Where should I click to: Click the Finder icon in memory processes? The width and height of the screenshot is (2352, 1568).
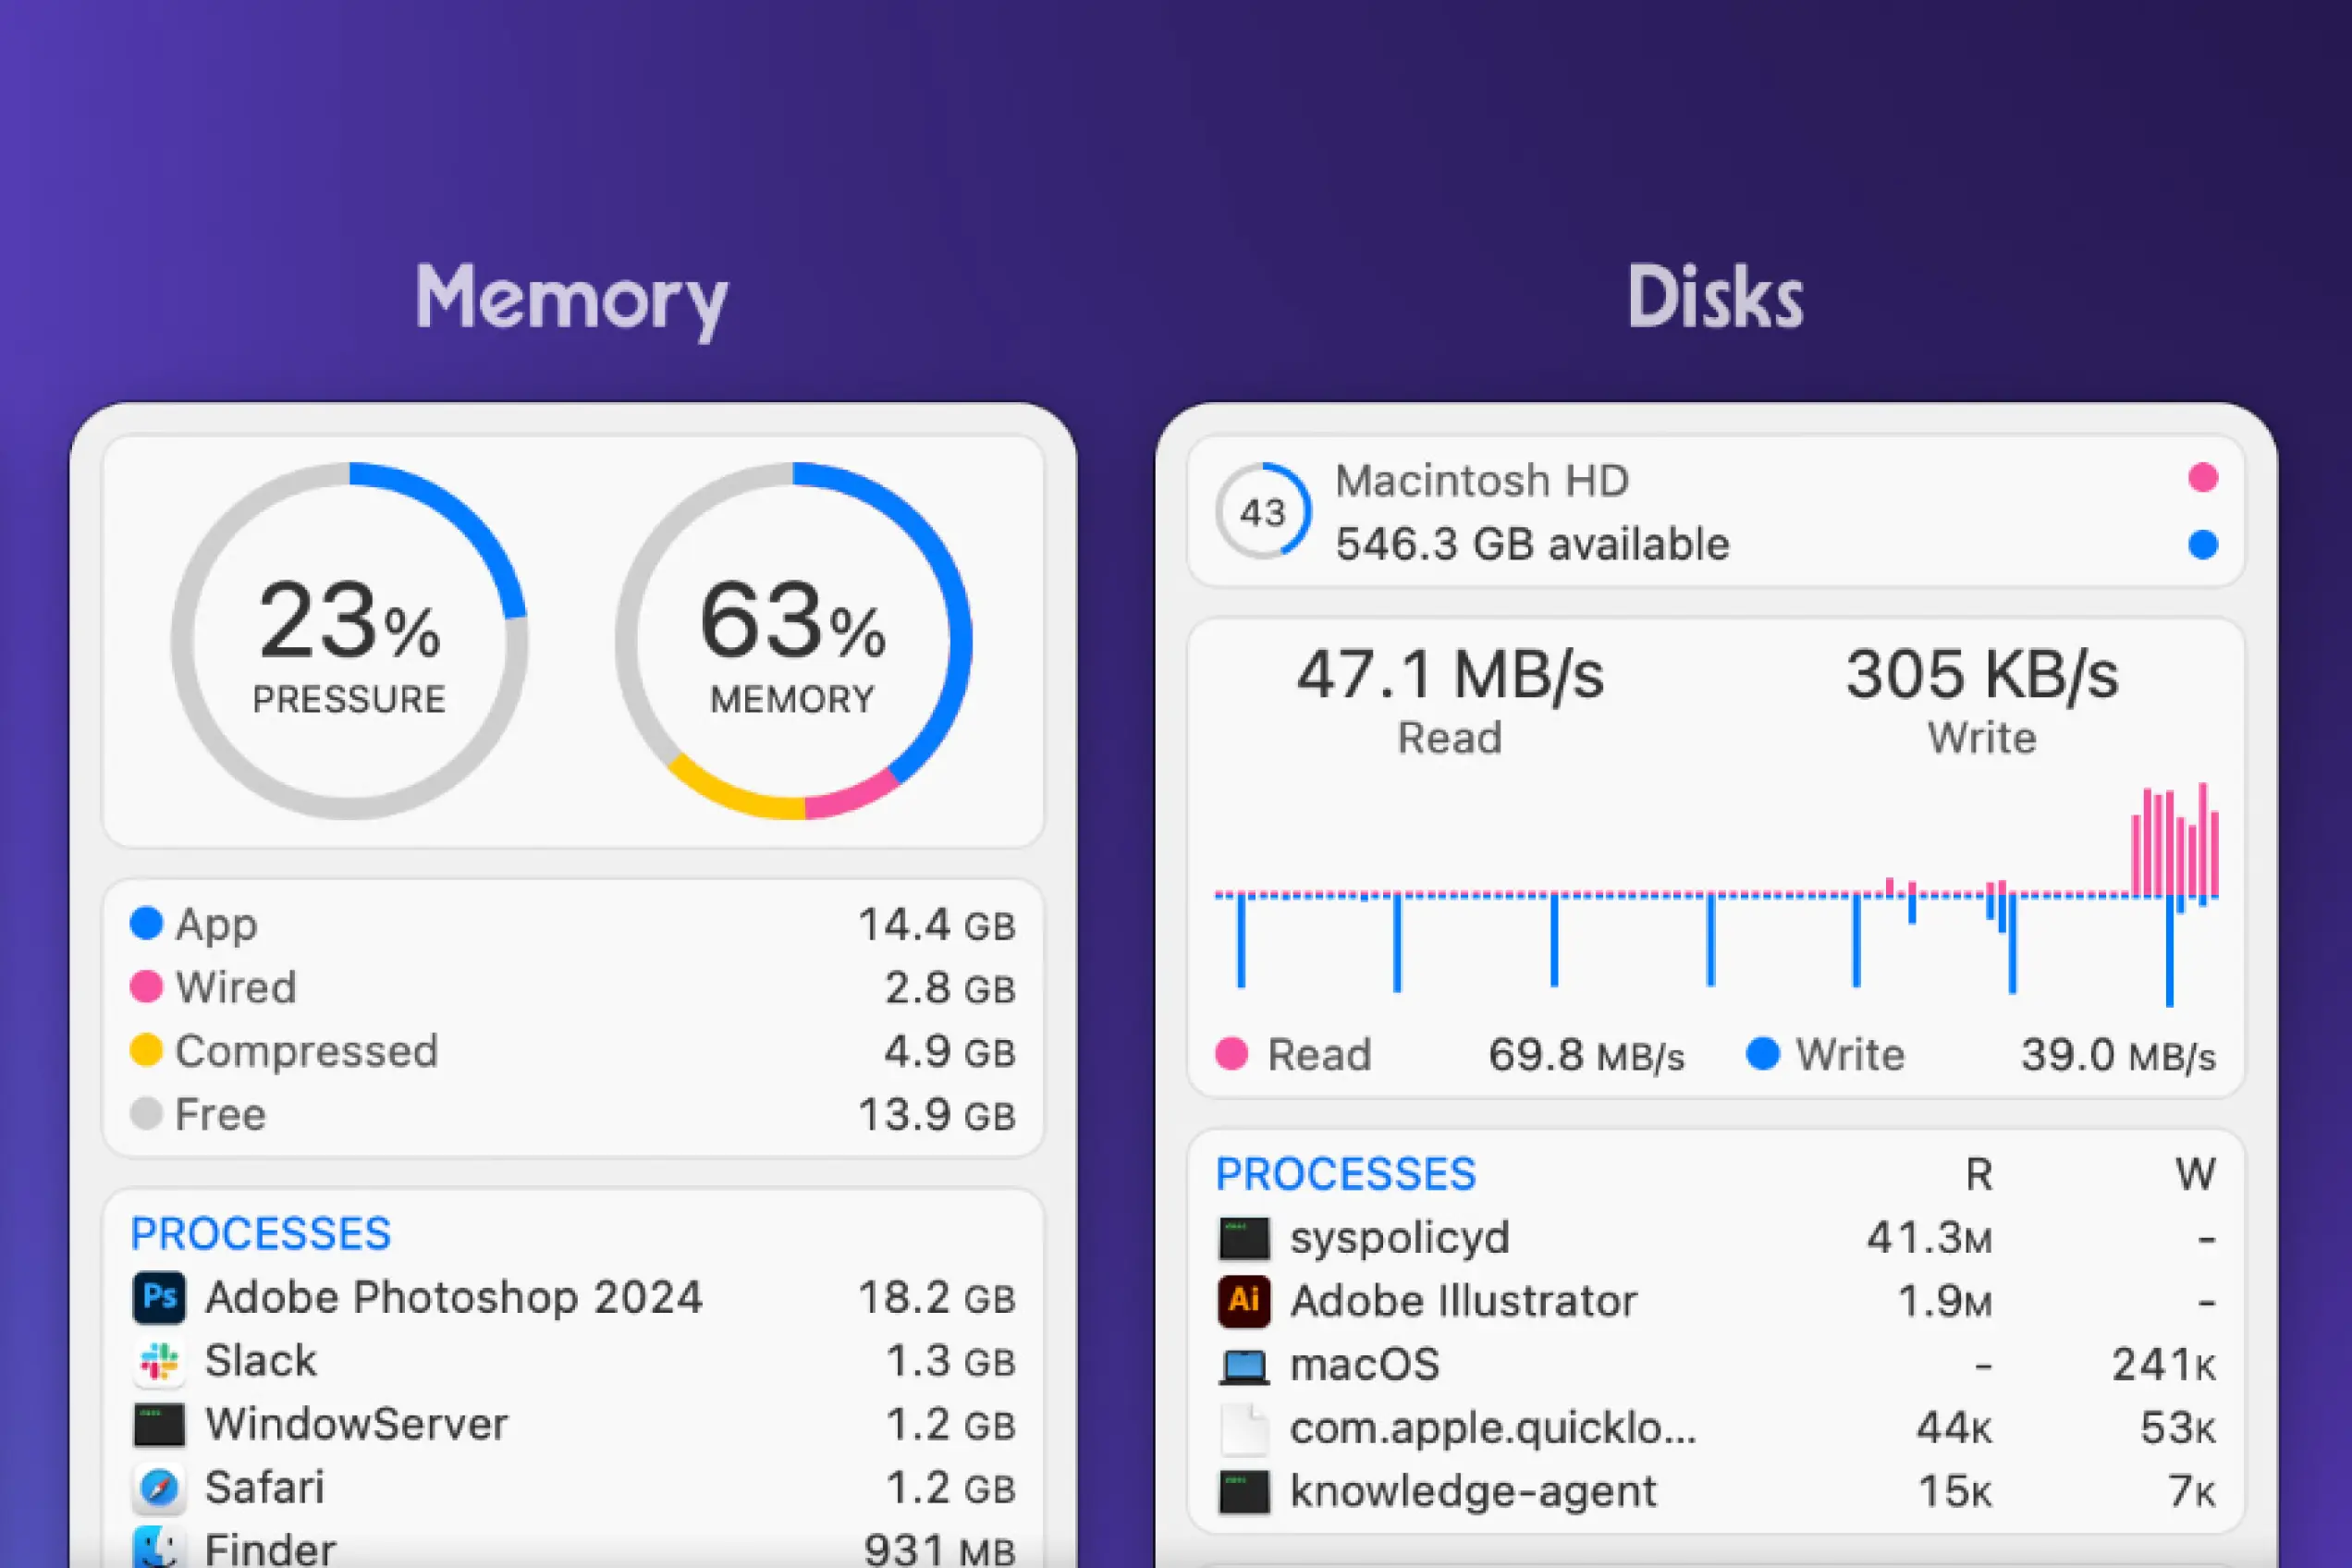click(159, 1547)
